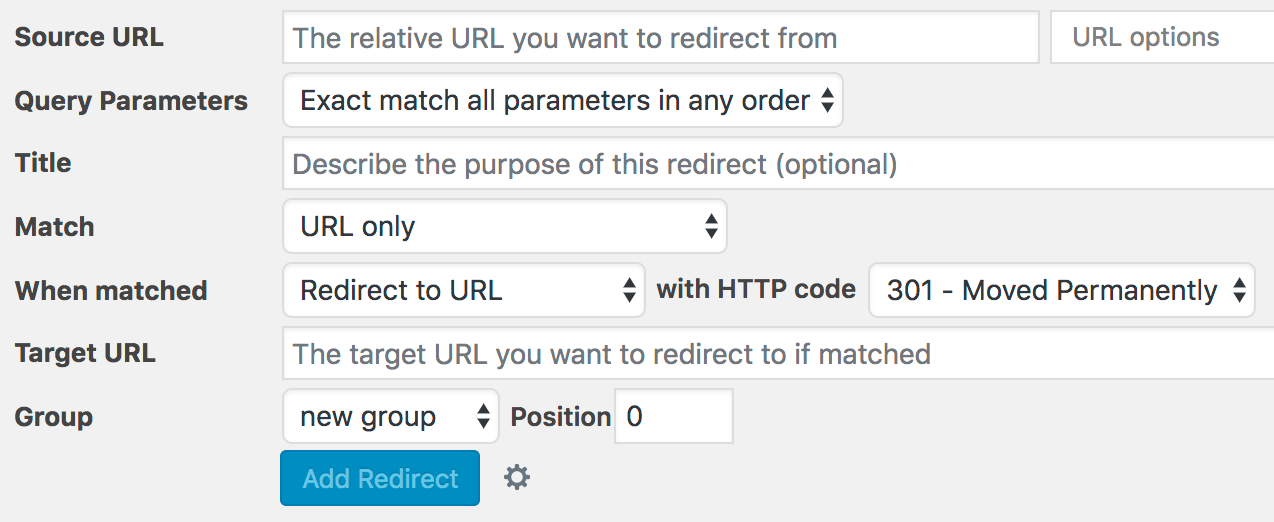
Task: Click the 'Query Parameters' label text
Action: pyautogui.click(x=131, y=101)
